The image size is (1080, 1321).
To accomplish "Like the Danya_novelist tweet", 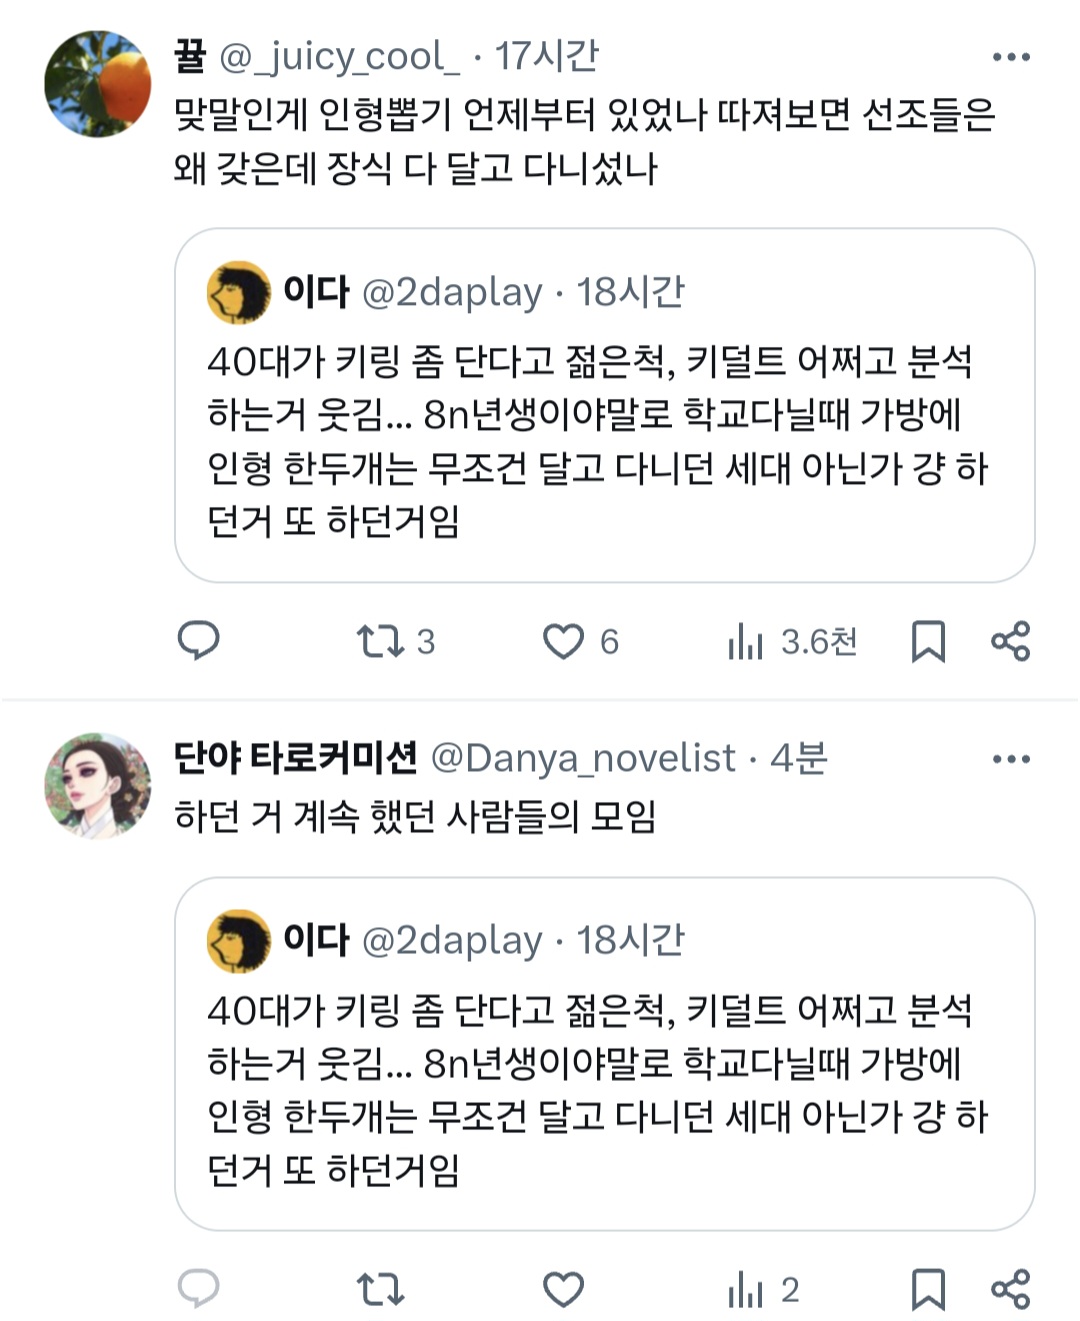I will coord(563,1289).
